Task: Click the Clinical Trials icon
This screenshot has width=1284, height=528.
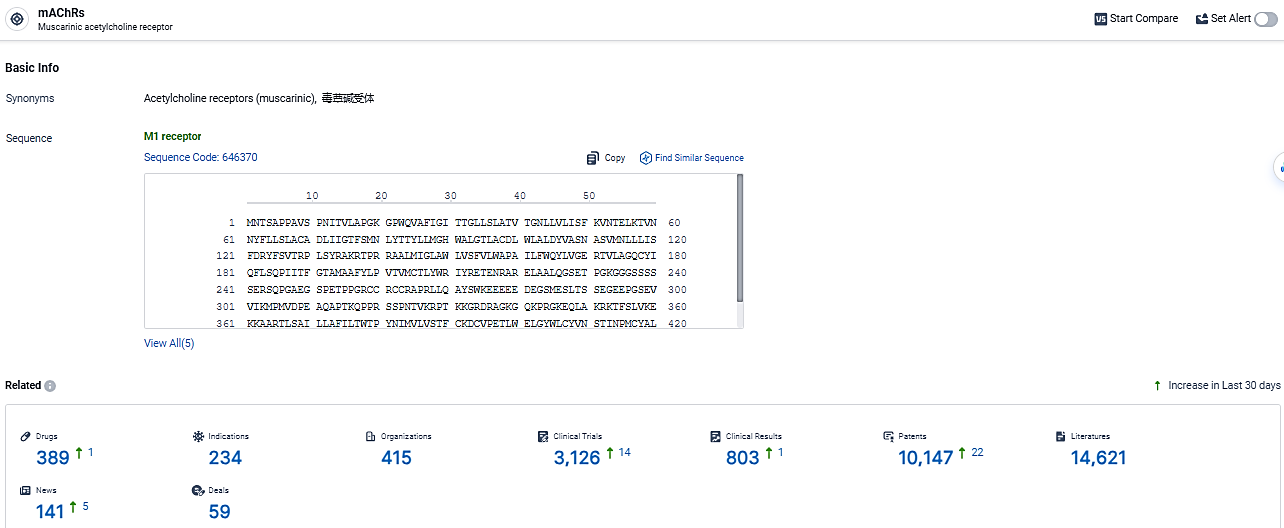Action: (x=544, y=437)
